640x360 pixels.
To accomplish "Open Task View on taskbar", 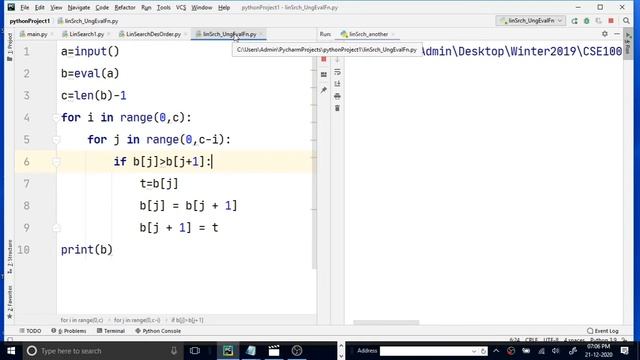I will pyautogui.click(x=195, y=351).
